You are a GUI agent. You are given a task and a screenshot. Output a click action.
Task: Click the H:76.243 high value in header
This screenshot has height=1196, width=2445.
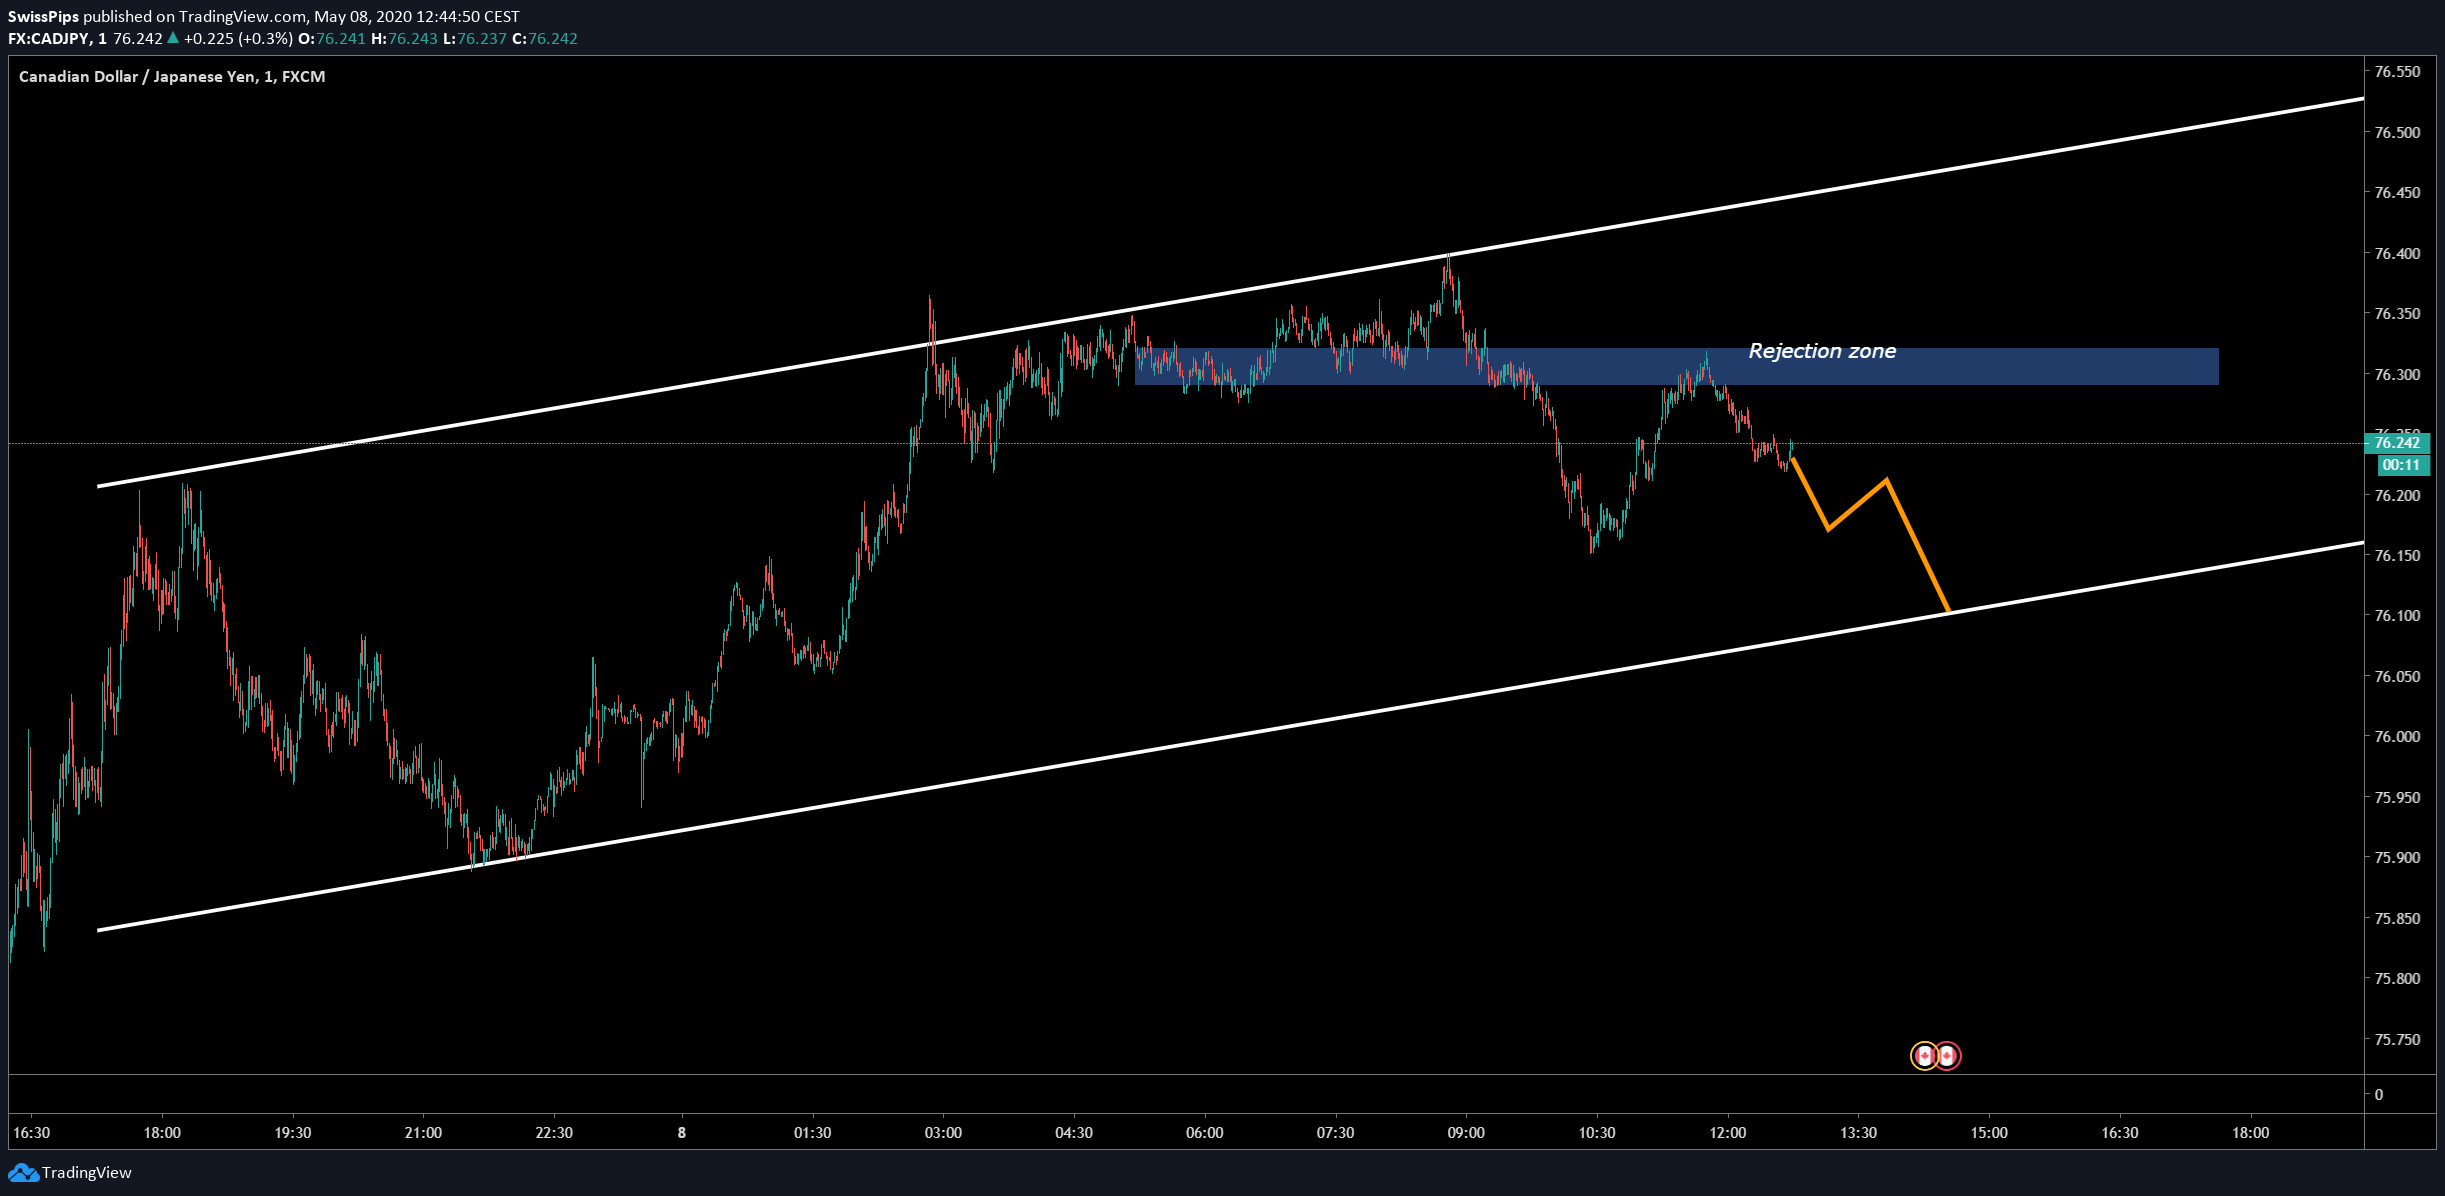pyautogui.click(x=404, y=39)
